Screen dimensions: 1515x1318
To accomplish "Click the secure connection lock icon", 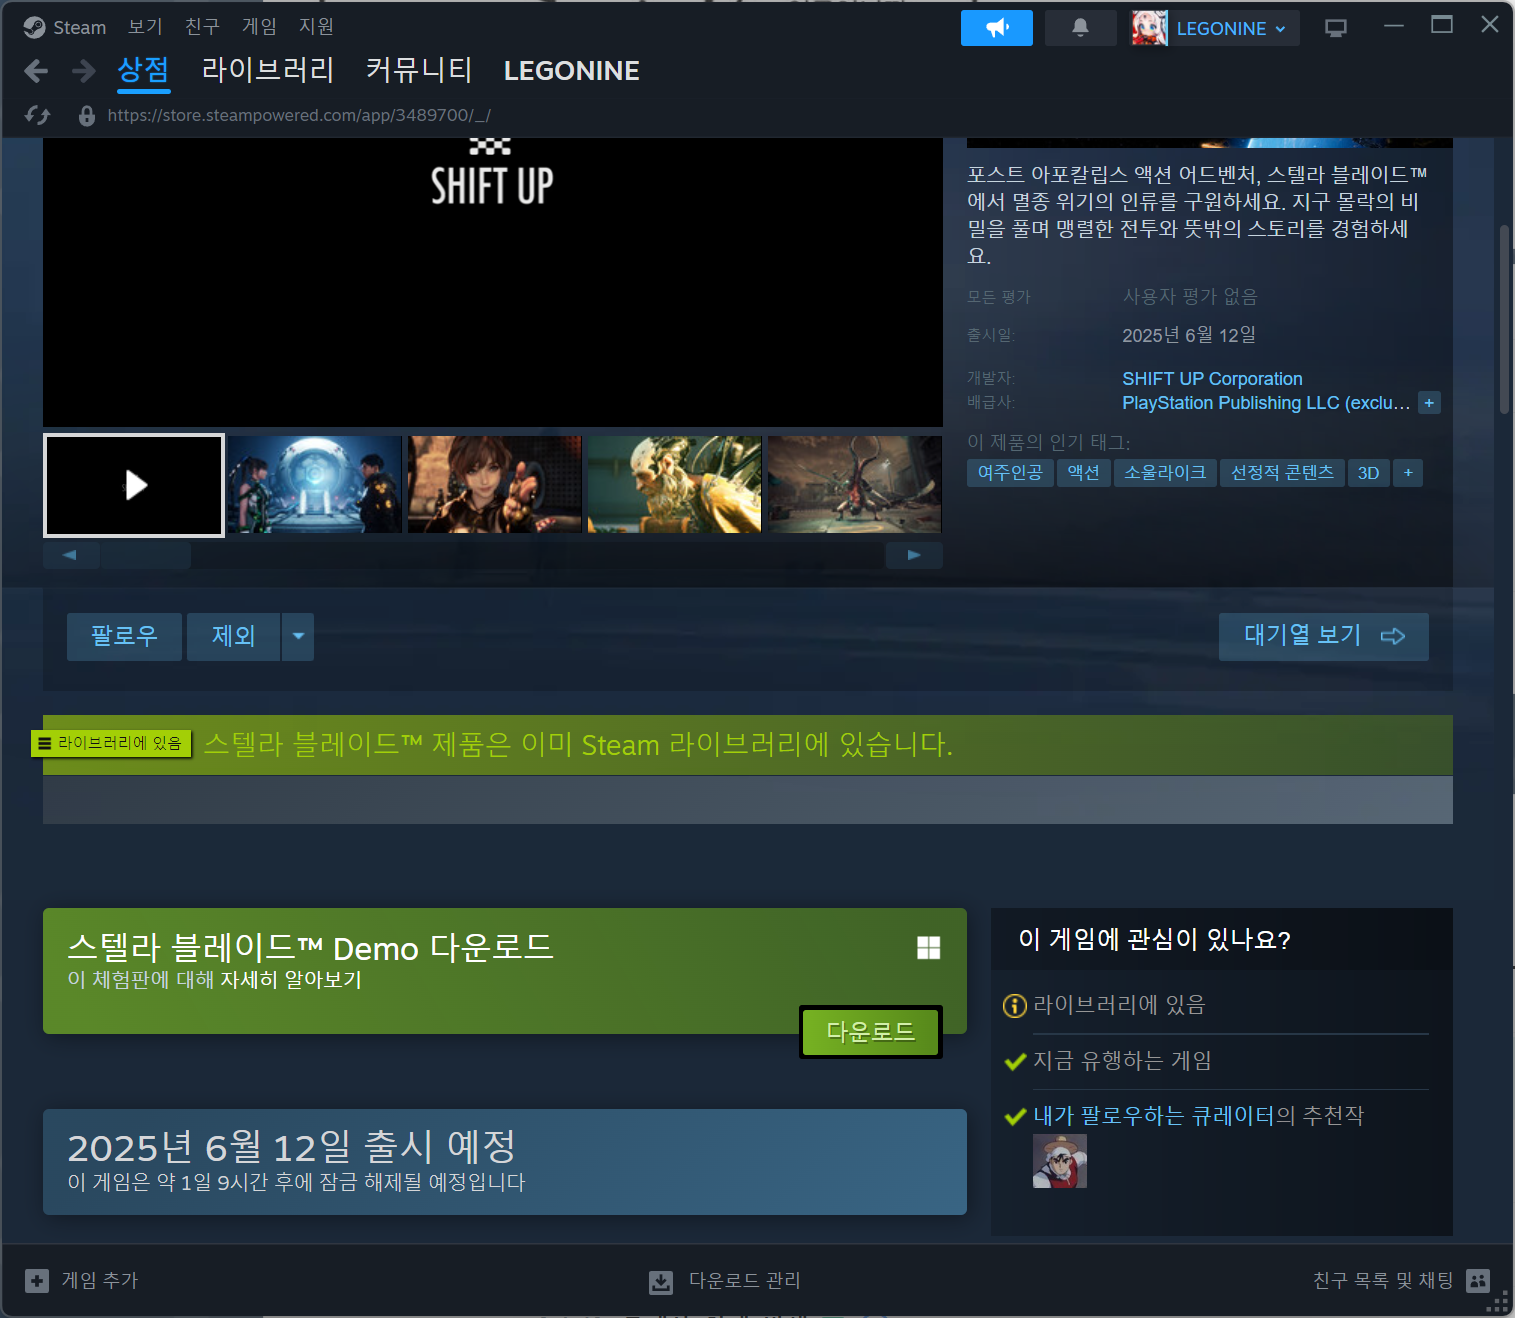I will pos(87,115).
